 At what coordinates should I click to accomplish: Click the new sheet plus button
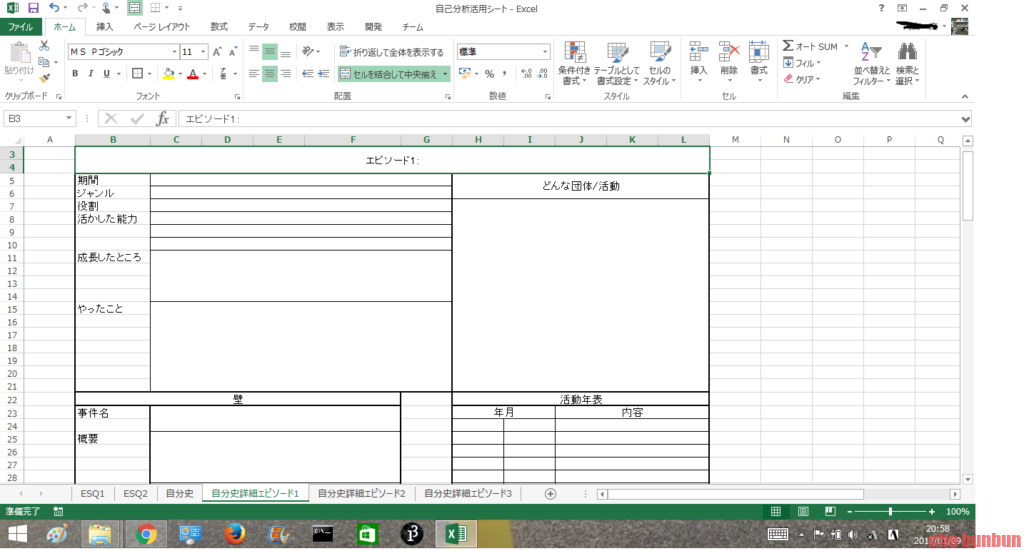[x=550, y=493]
